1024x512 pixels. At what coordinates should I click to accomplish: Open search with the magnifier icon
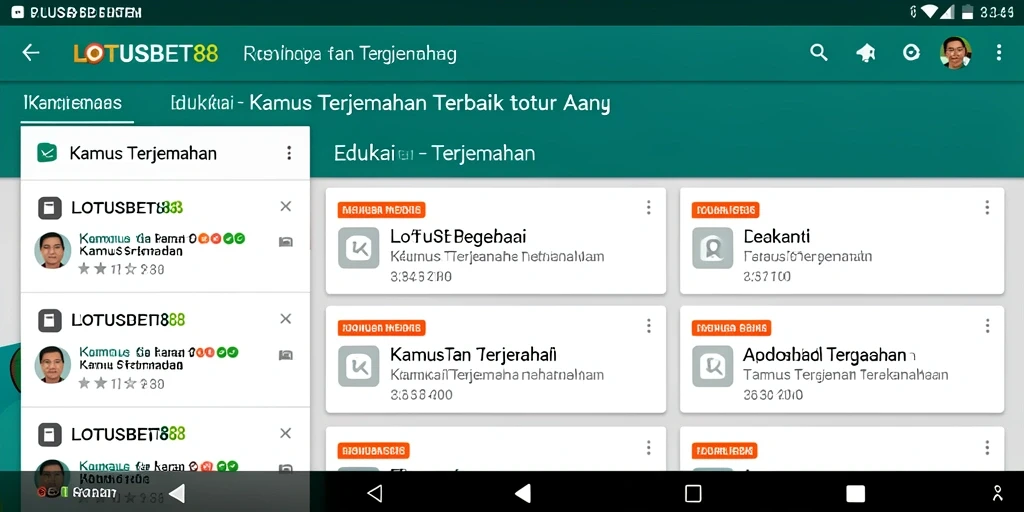click(819, 53)
